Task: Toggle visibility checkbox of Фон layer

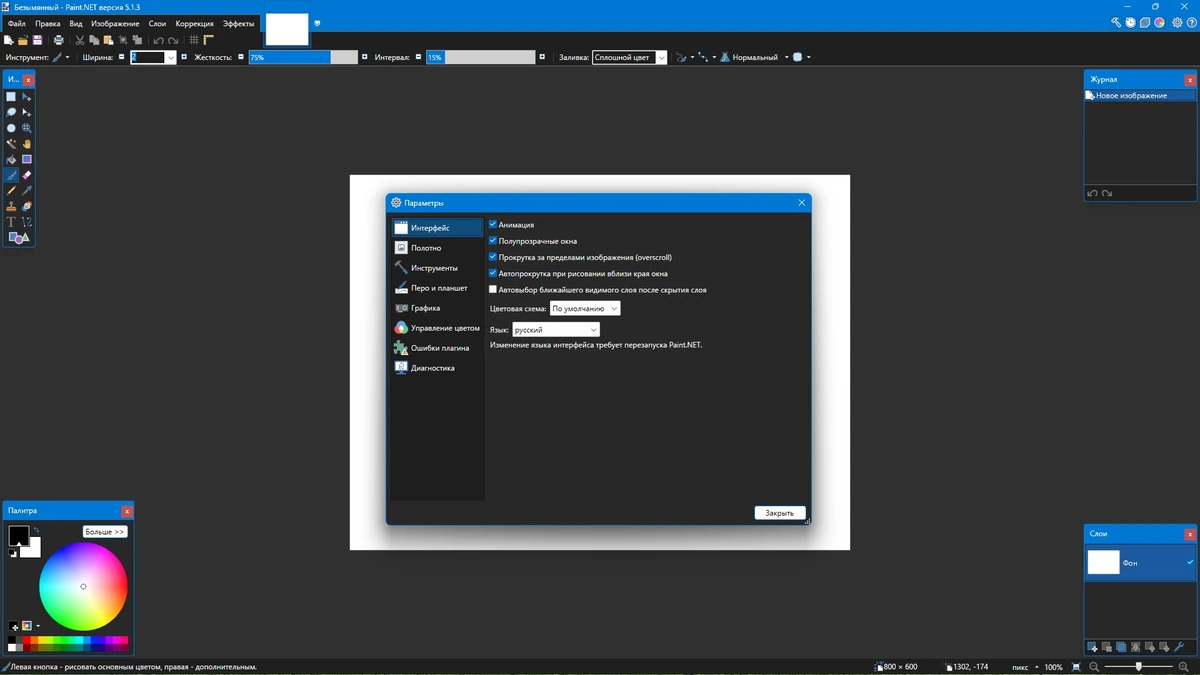Action: click(1190, 562)
